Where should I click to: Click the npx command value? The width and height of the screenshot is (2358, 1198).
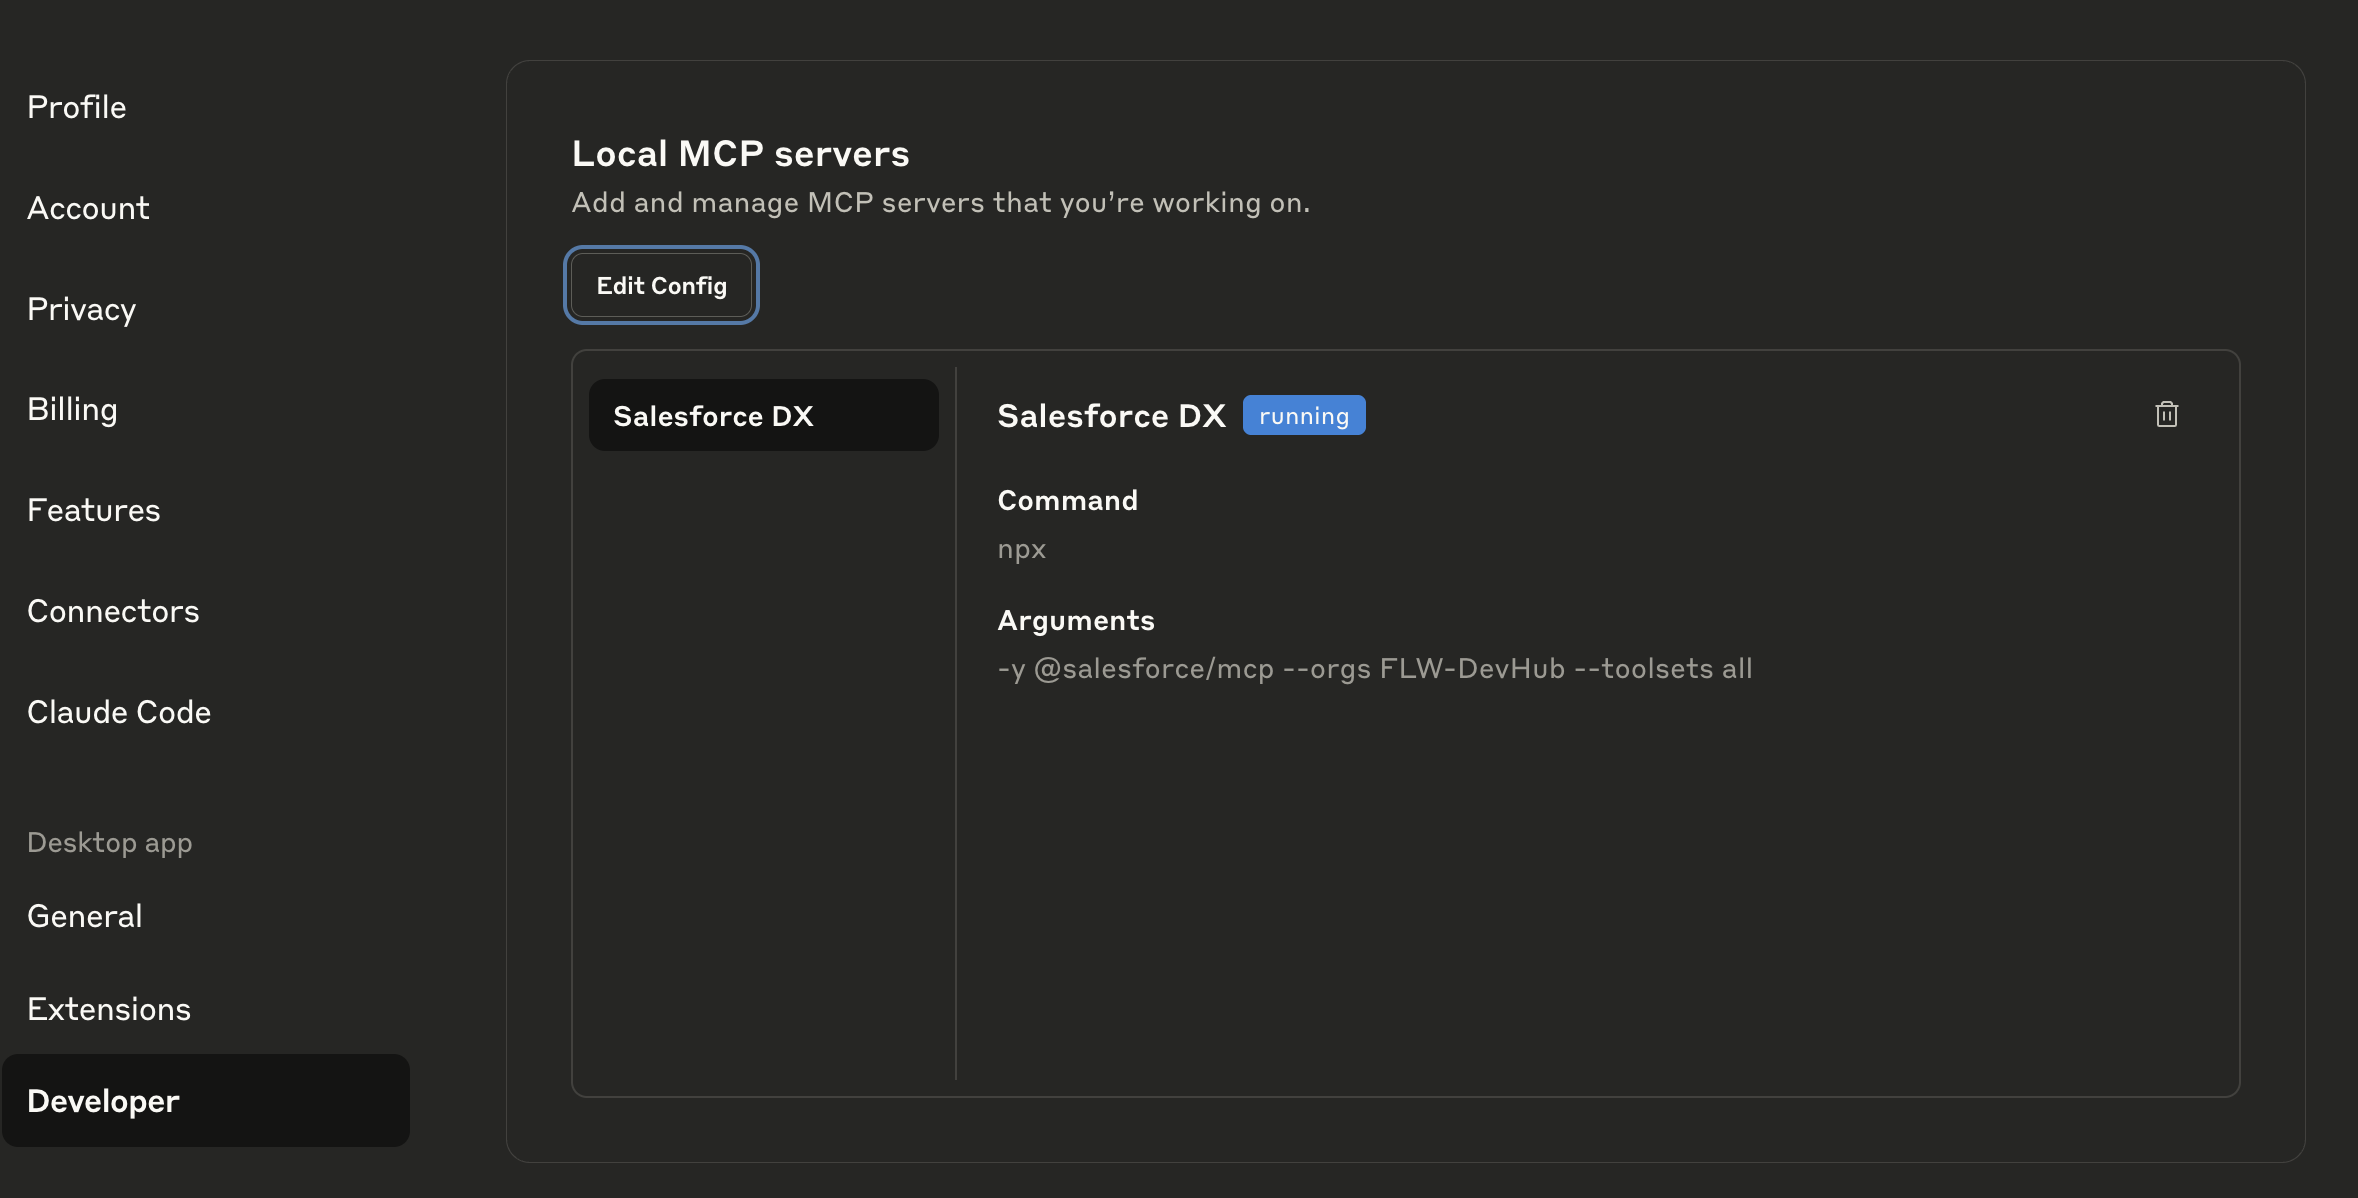tap(1022, 550)
